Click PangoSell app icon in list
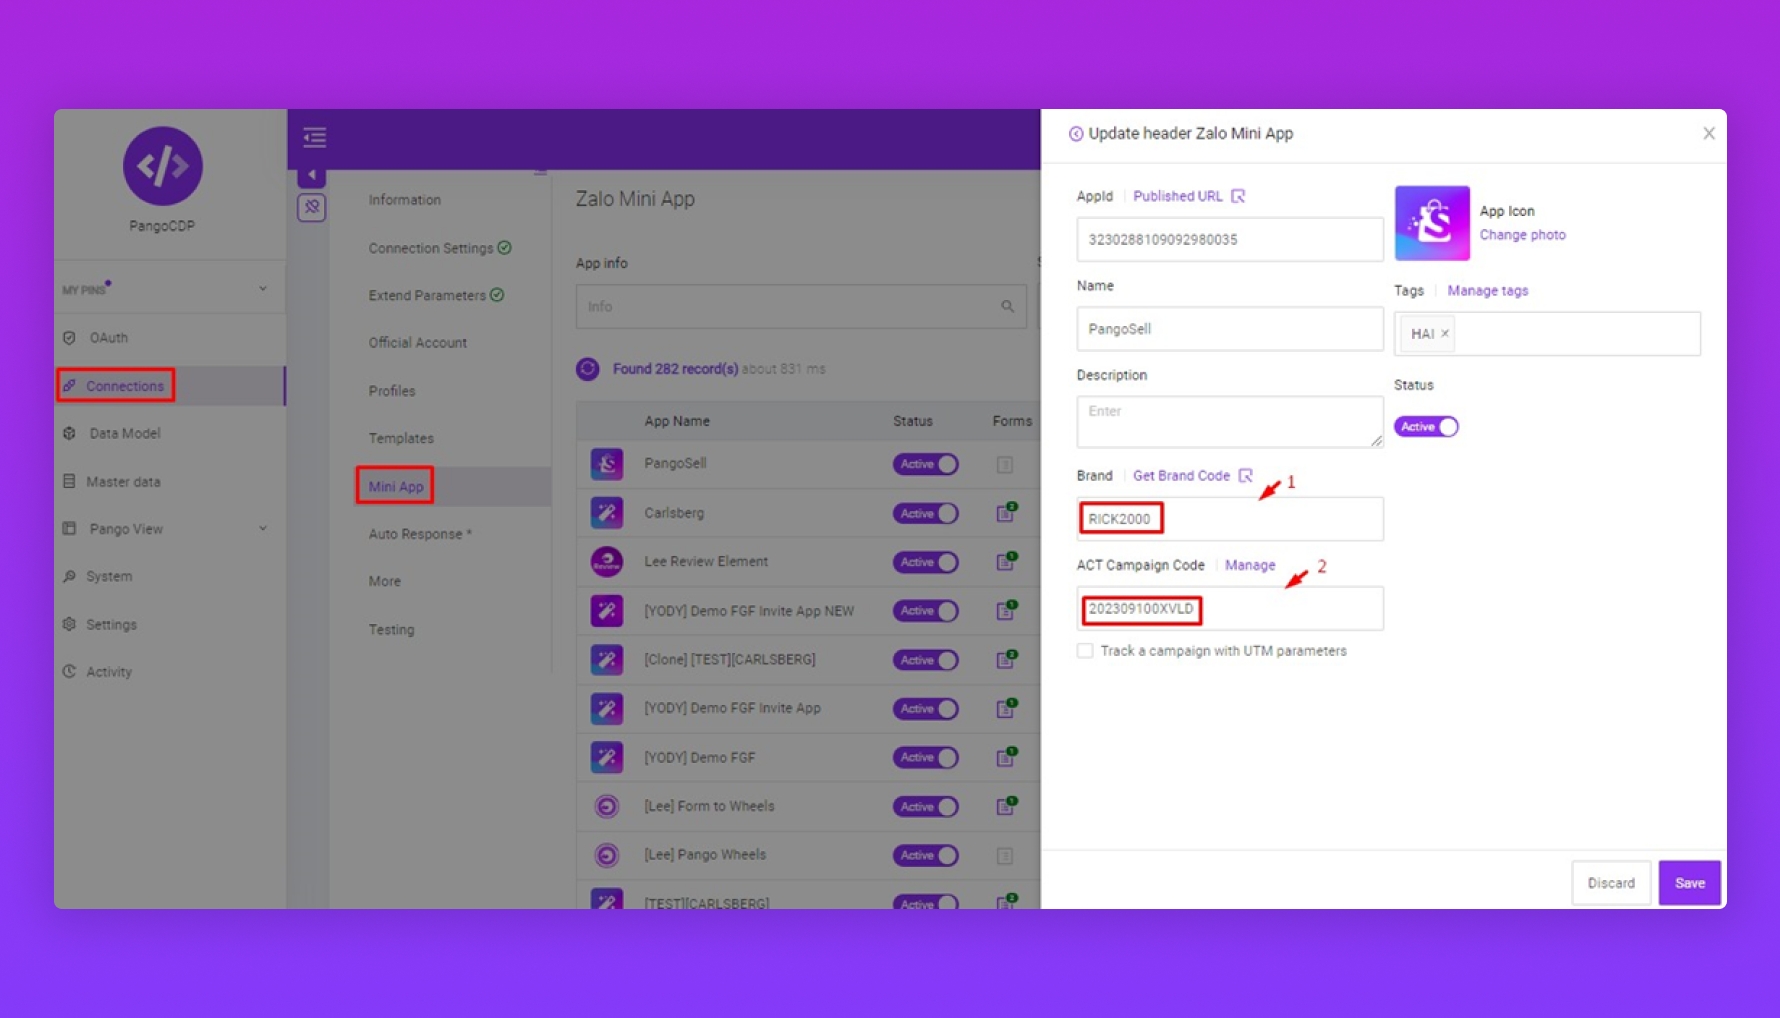 point(607,464)
